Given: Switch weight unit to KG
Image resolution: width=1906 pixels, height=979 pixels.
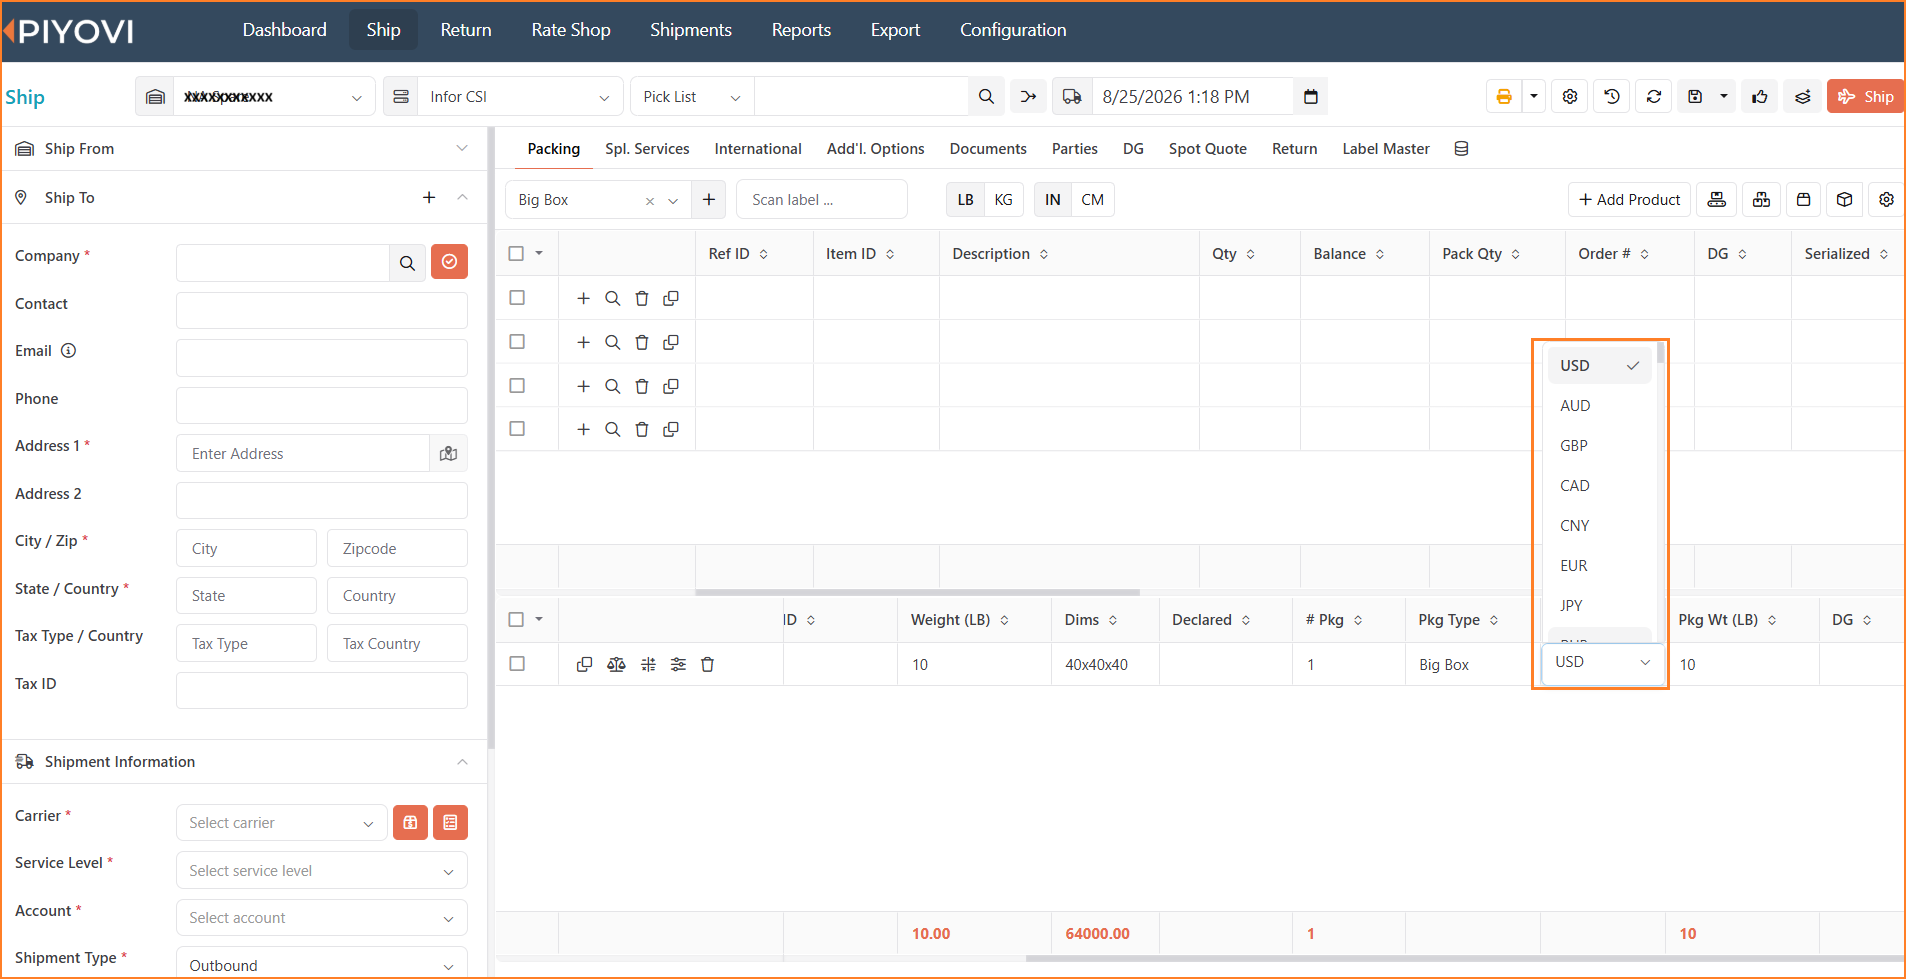Looking at the screenshot, I should [x=1004, y=200].
